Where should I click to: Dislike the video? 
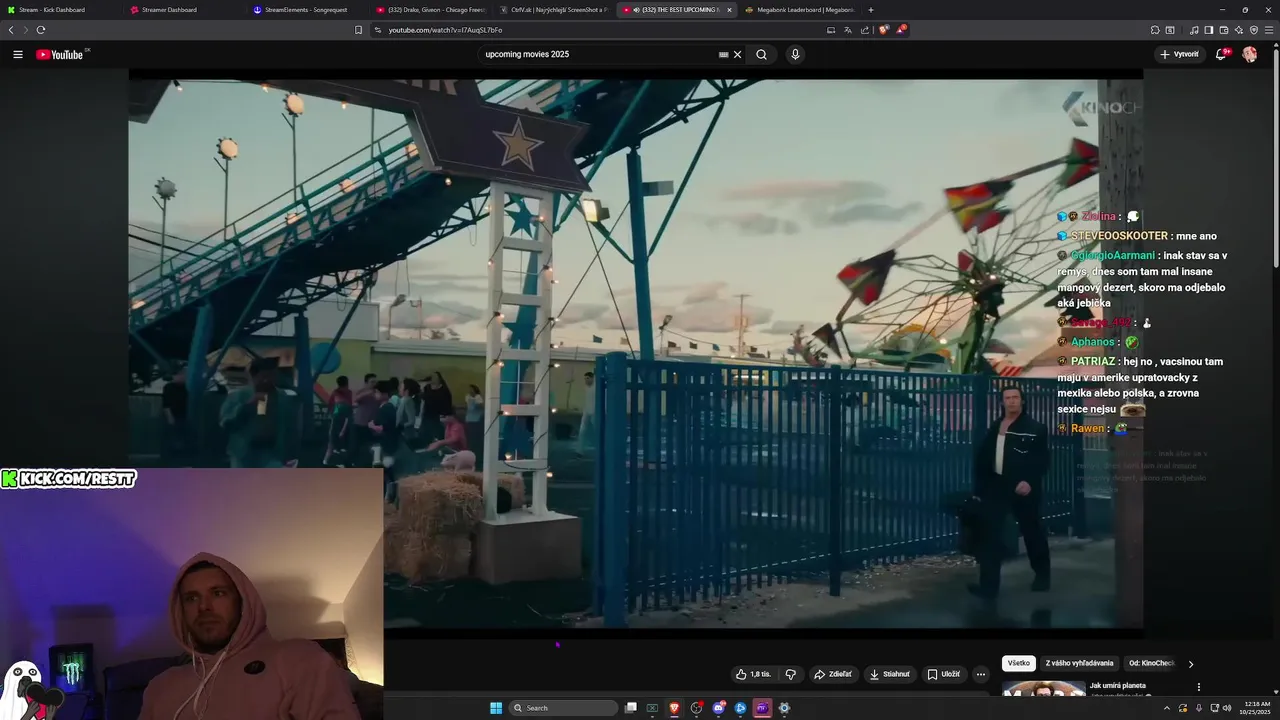790,674
